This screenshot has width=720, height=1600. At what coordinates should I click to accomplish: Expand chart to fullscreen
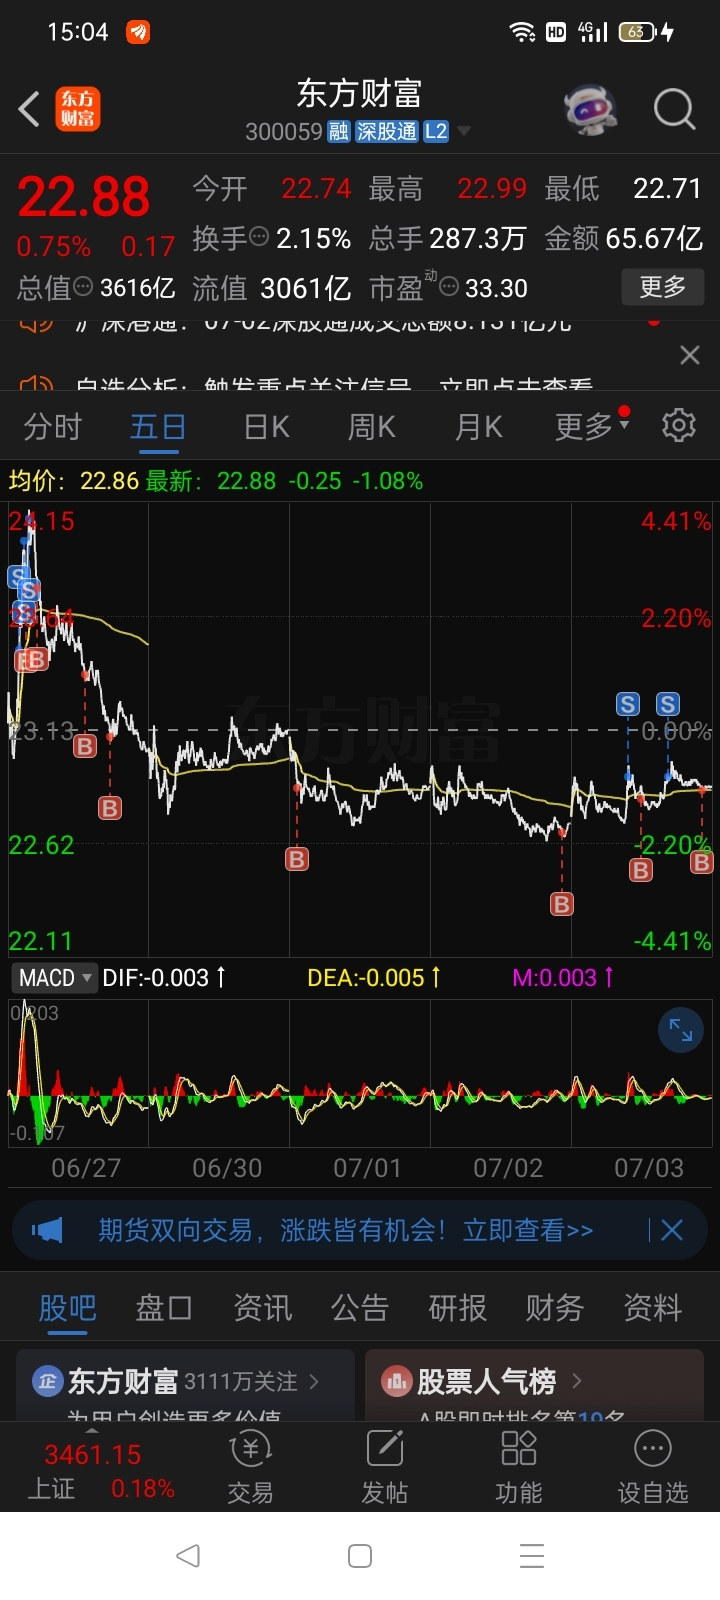pyautogui.click(x=681, y=1030)
